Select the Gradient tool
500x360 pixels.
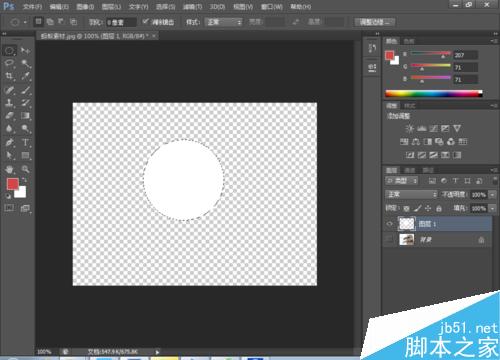(x=25, y=116)
